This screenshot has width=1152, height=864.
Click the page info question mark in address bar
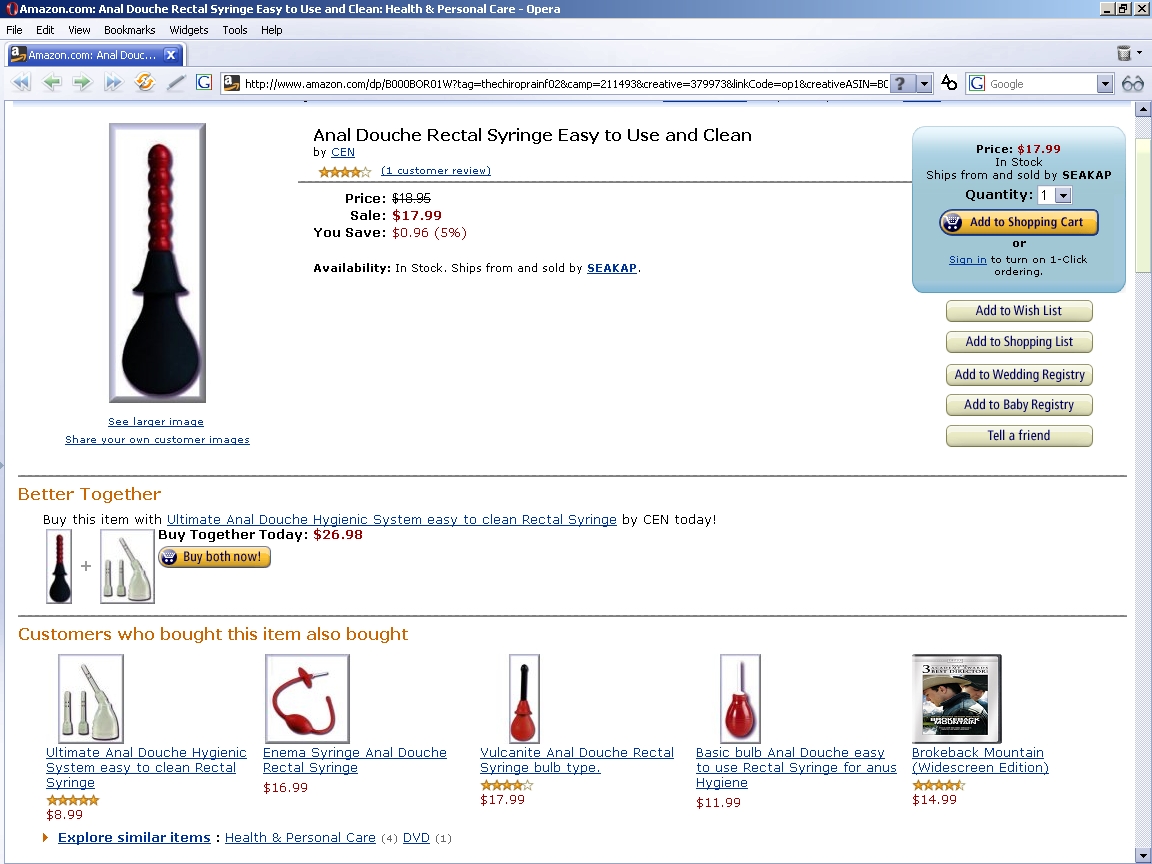pyautogui.click(x=902, y=84)
